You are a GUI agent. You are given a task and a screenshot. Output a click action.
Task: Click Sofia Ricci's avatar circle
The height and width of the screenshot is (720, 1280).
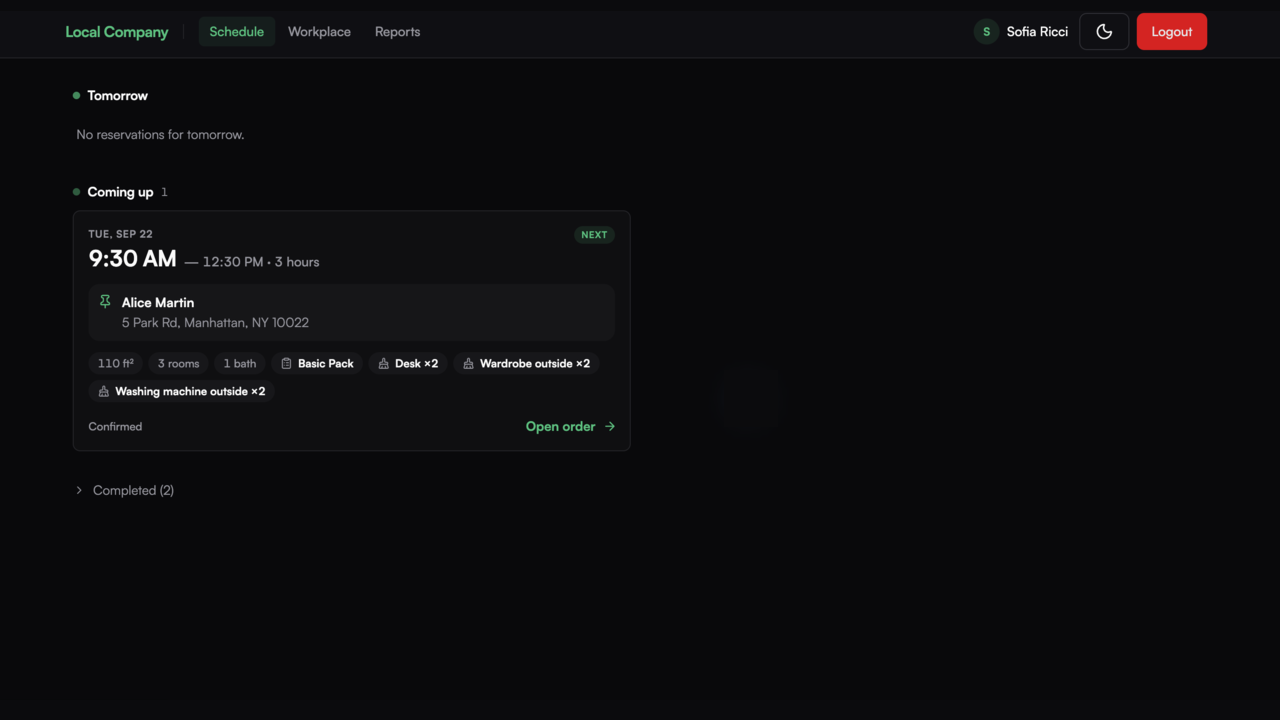[986, 32]
